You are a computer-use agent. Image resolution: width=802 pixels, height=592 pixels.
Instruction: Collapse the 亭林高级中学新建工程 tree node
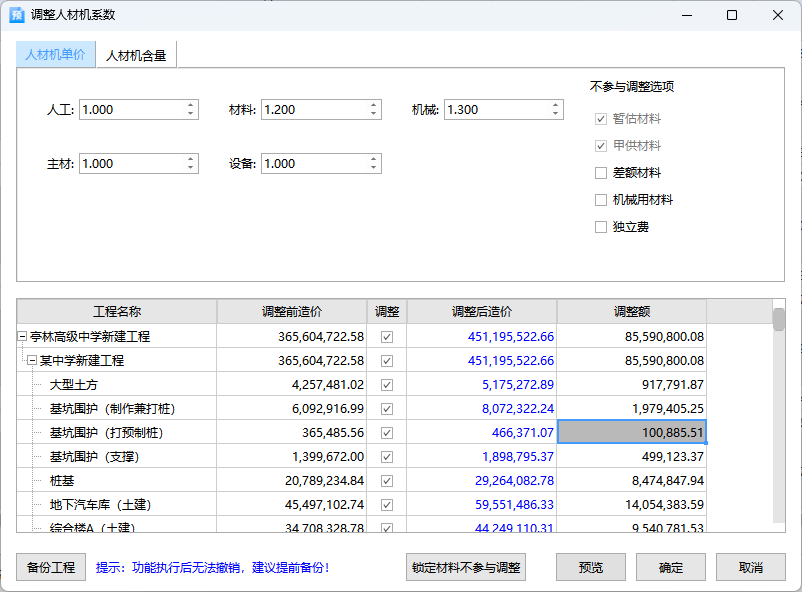pos(23,337)
